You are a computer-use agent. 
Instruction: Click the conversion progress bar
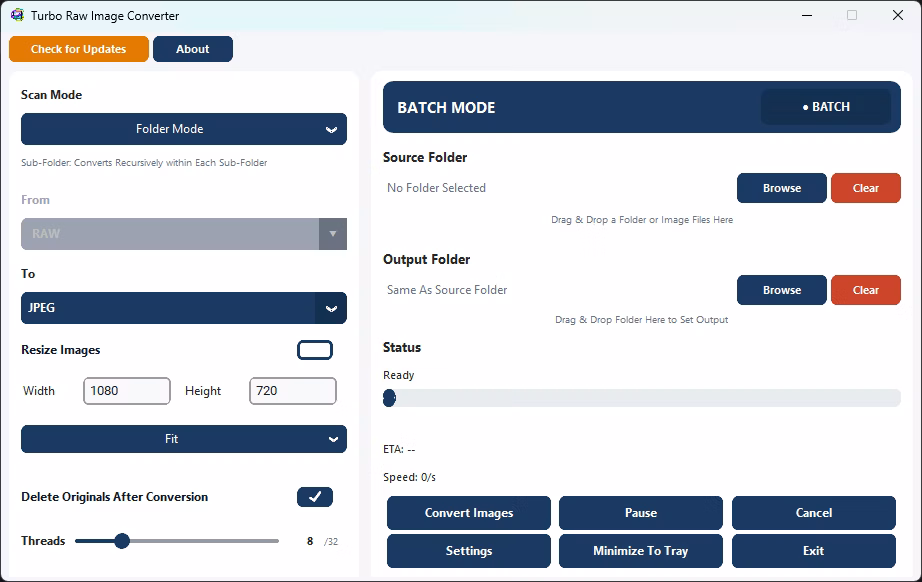pos(642,398)
